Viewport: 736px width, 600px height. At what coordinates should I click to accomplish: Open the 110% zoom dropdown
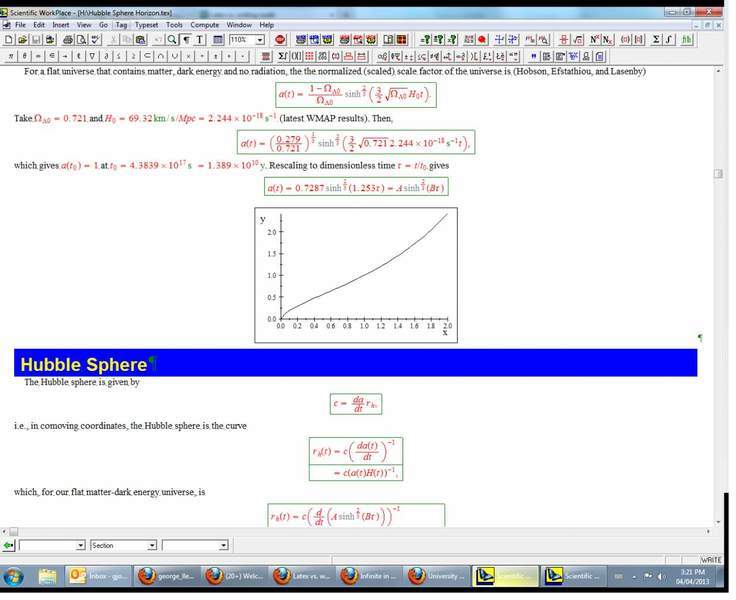click(x=260, y=40)
